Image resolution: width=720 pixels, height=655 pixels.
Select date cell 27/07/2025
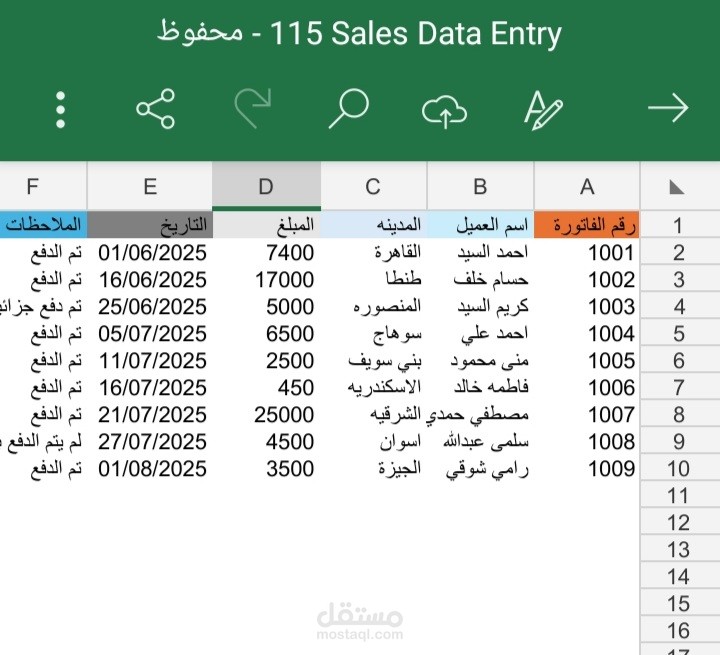[150, 441]
